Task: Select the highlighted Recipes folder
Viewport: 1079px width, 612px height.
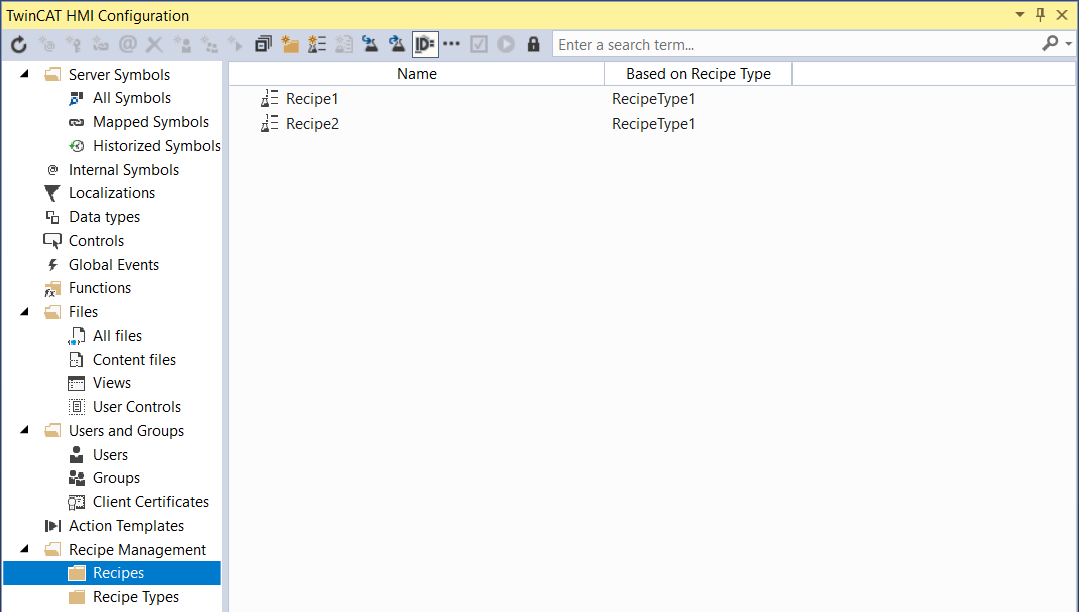Action: 111,573
